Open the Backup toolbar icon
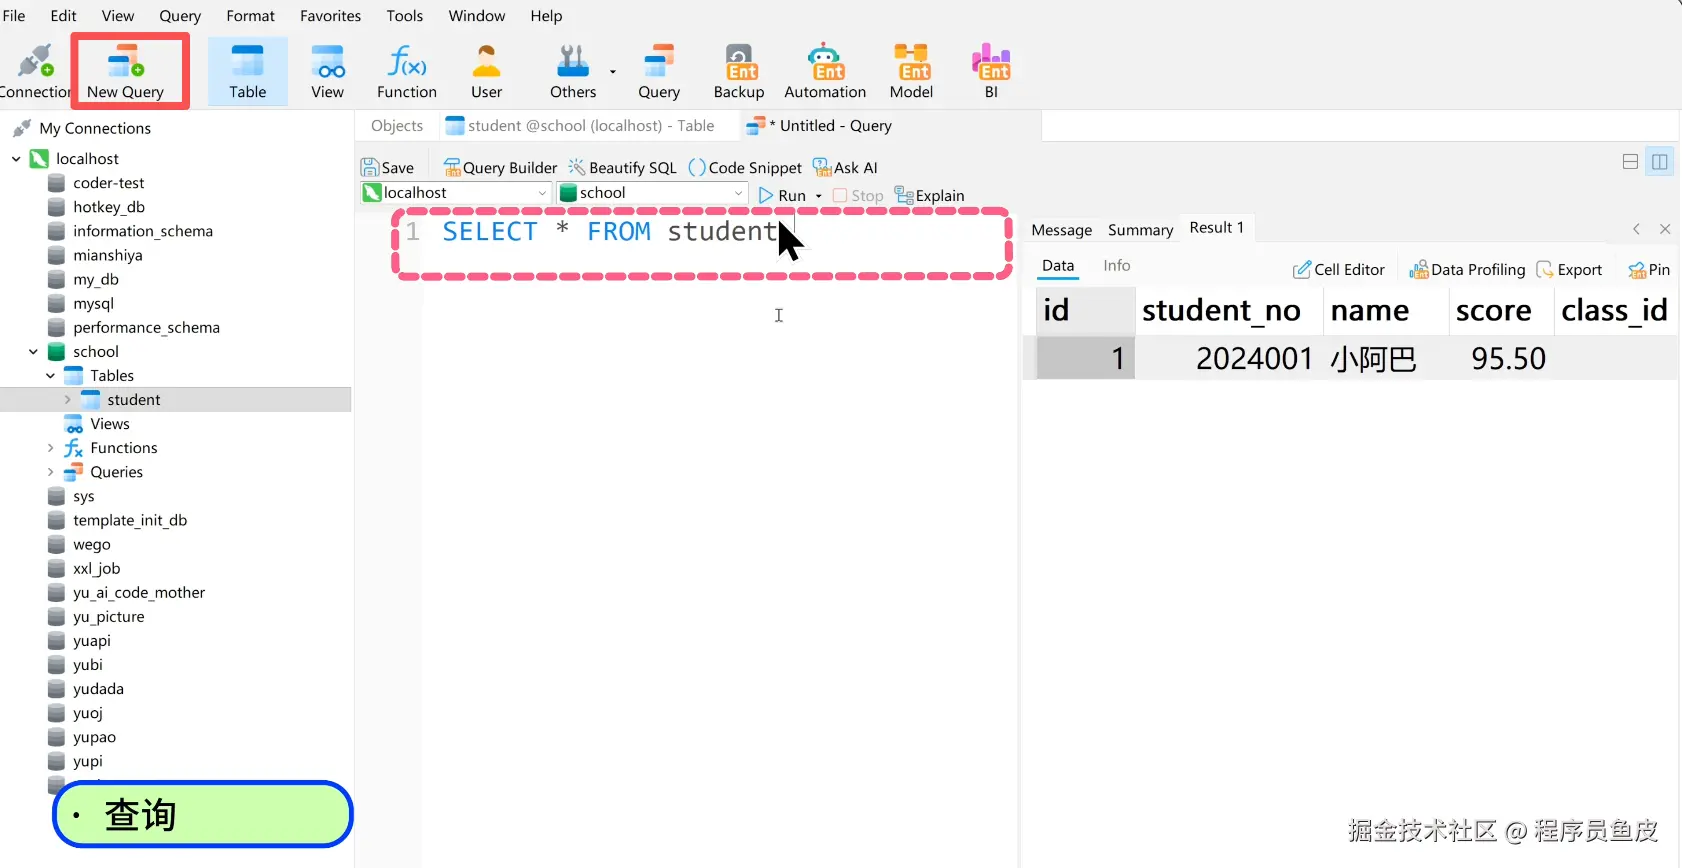 [x=739, y=71]
